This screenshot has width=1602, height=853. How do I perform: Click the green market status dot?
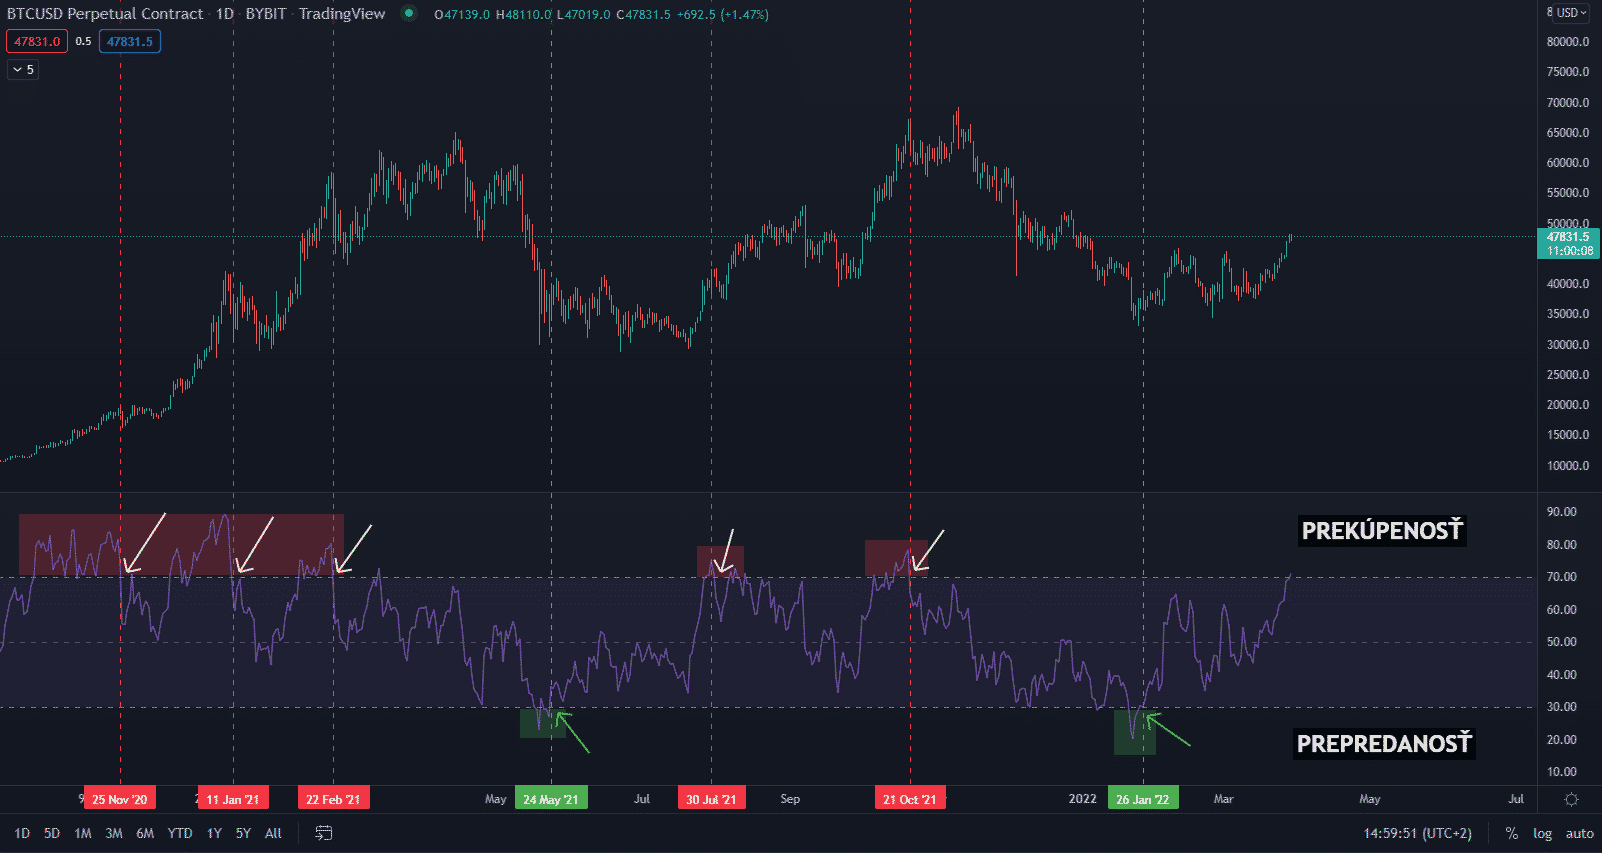pos(408,14)
